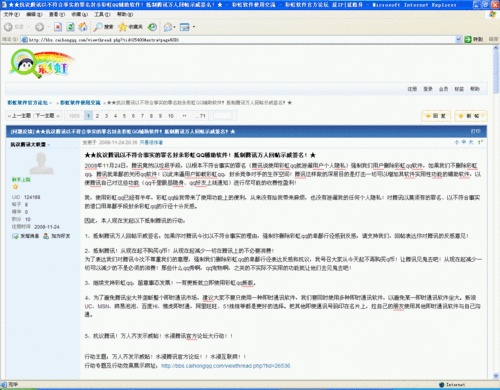The width and height of the screenshot is (500, 390).
Task: Click the Internet zone globe in status bar
Action: 442,385
